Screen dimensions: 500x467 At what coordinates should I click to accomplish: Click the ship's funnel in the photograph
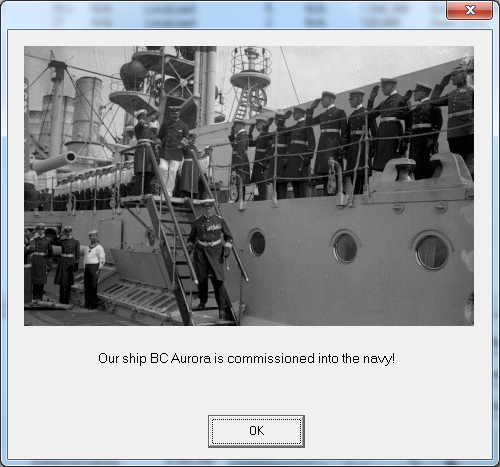pos(88,117)
